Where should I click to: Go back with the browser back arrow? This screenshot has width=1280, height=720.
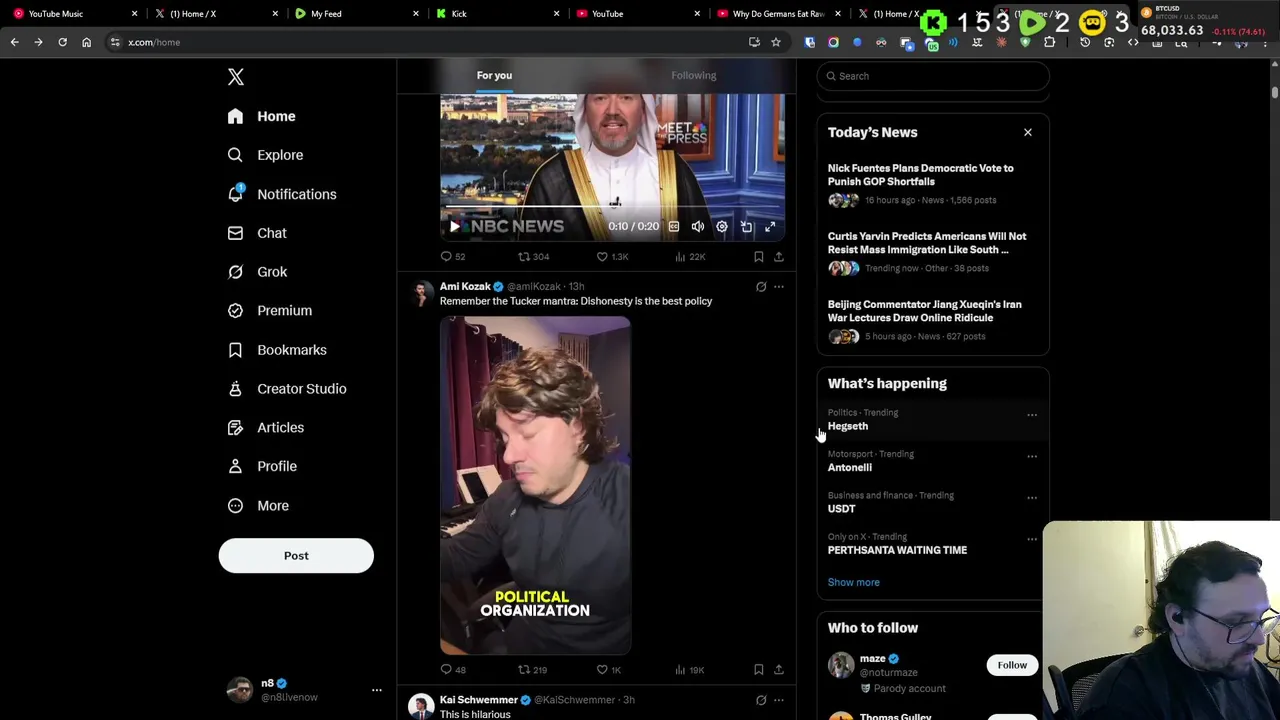pos(14,42)
